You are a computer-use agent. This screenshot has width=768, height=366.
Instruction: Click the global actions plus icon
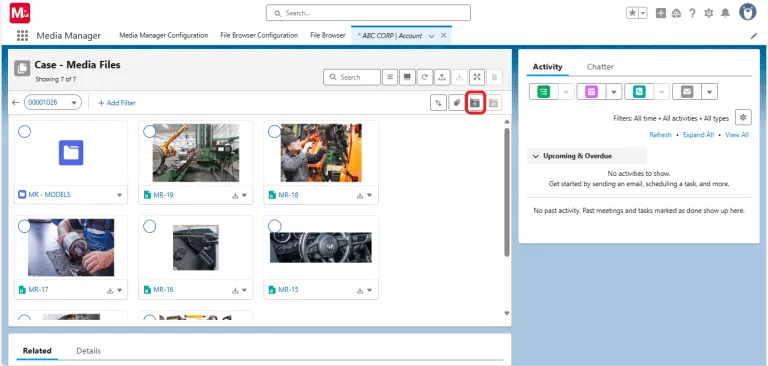[661, 13]
